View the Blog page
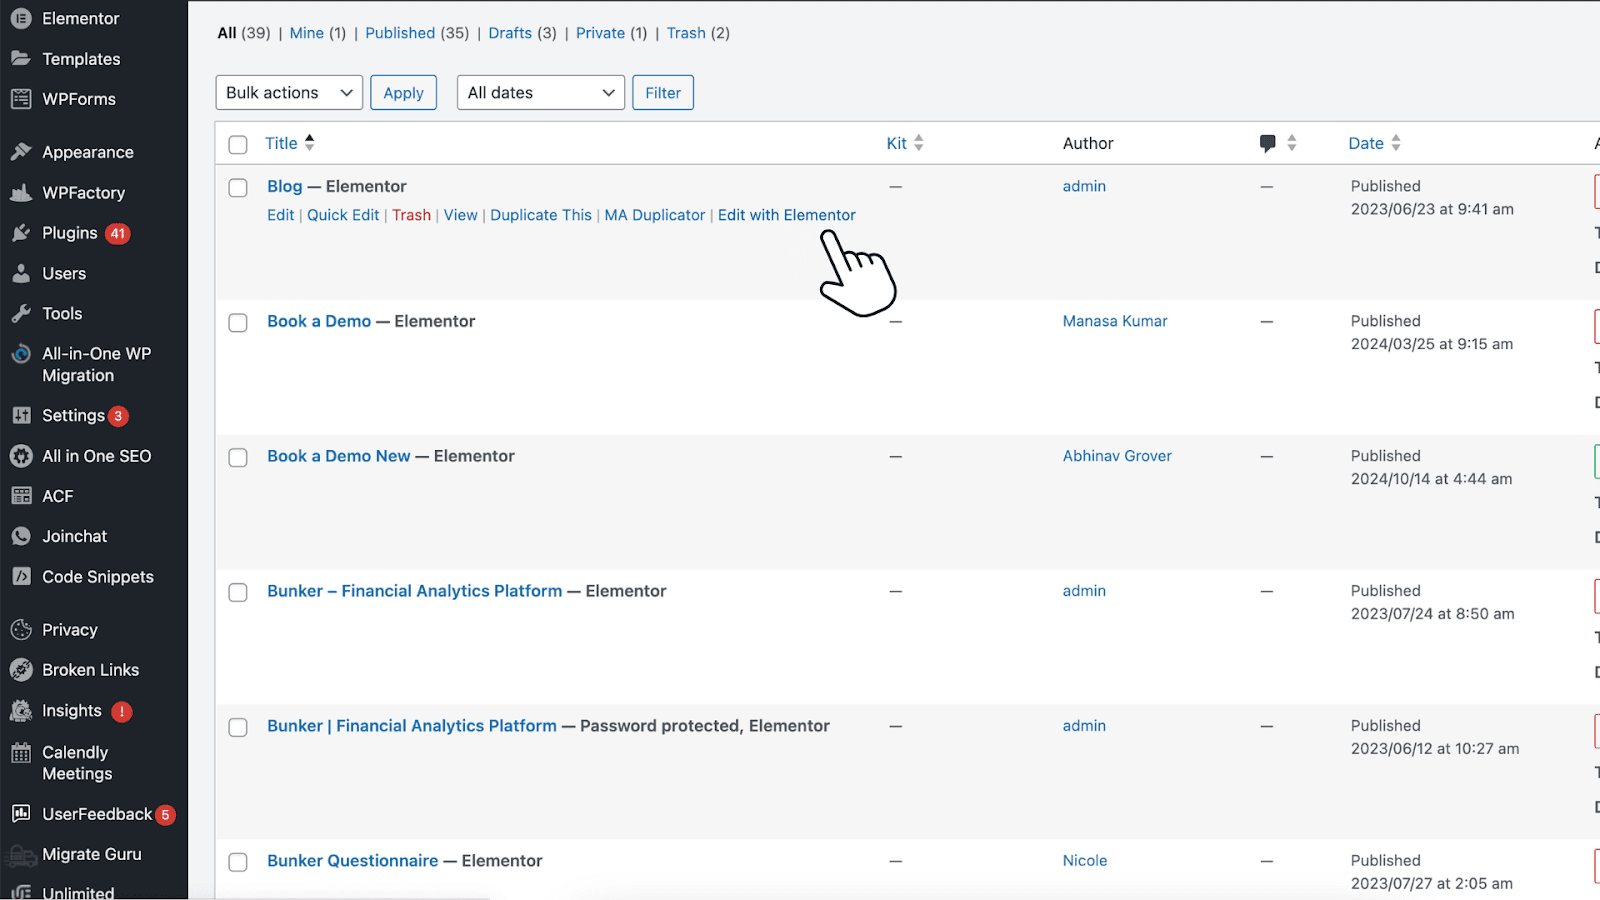The width and height of the screenshot is (1600, 900). point(461,215)
